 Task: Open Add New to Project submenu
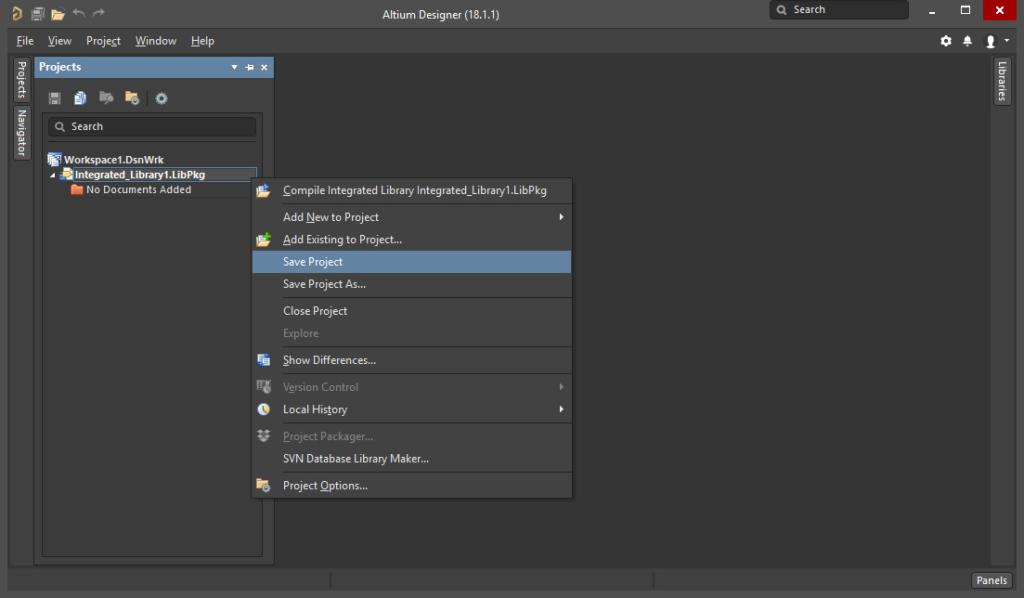click(x=411, y=217)
